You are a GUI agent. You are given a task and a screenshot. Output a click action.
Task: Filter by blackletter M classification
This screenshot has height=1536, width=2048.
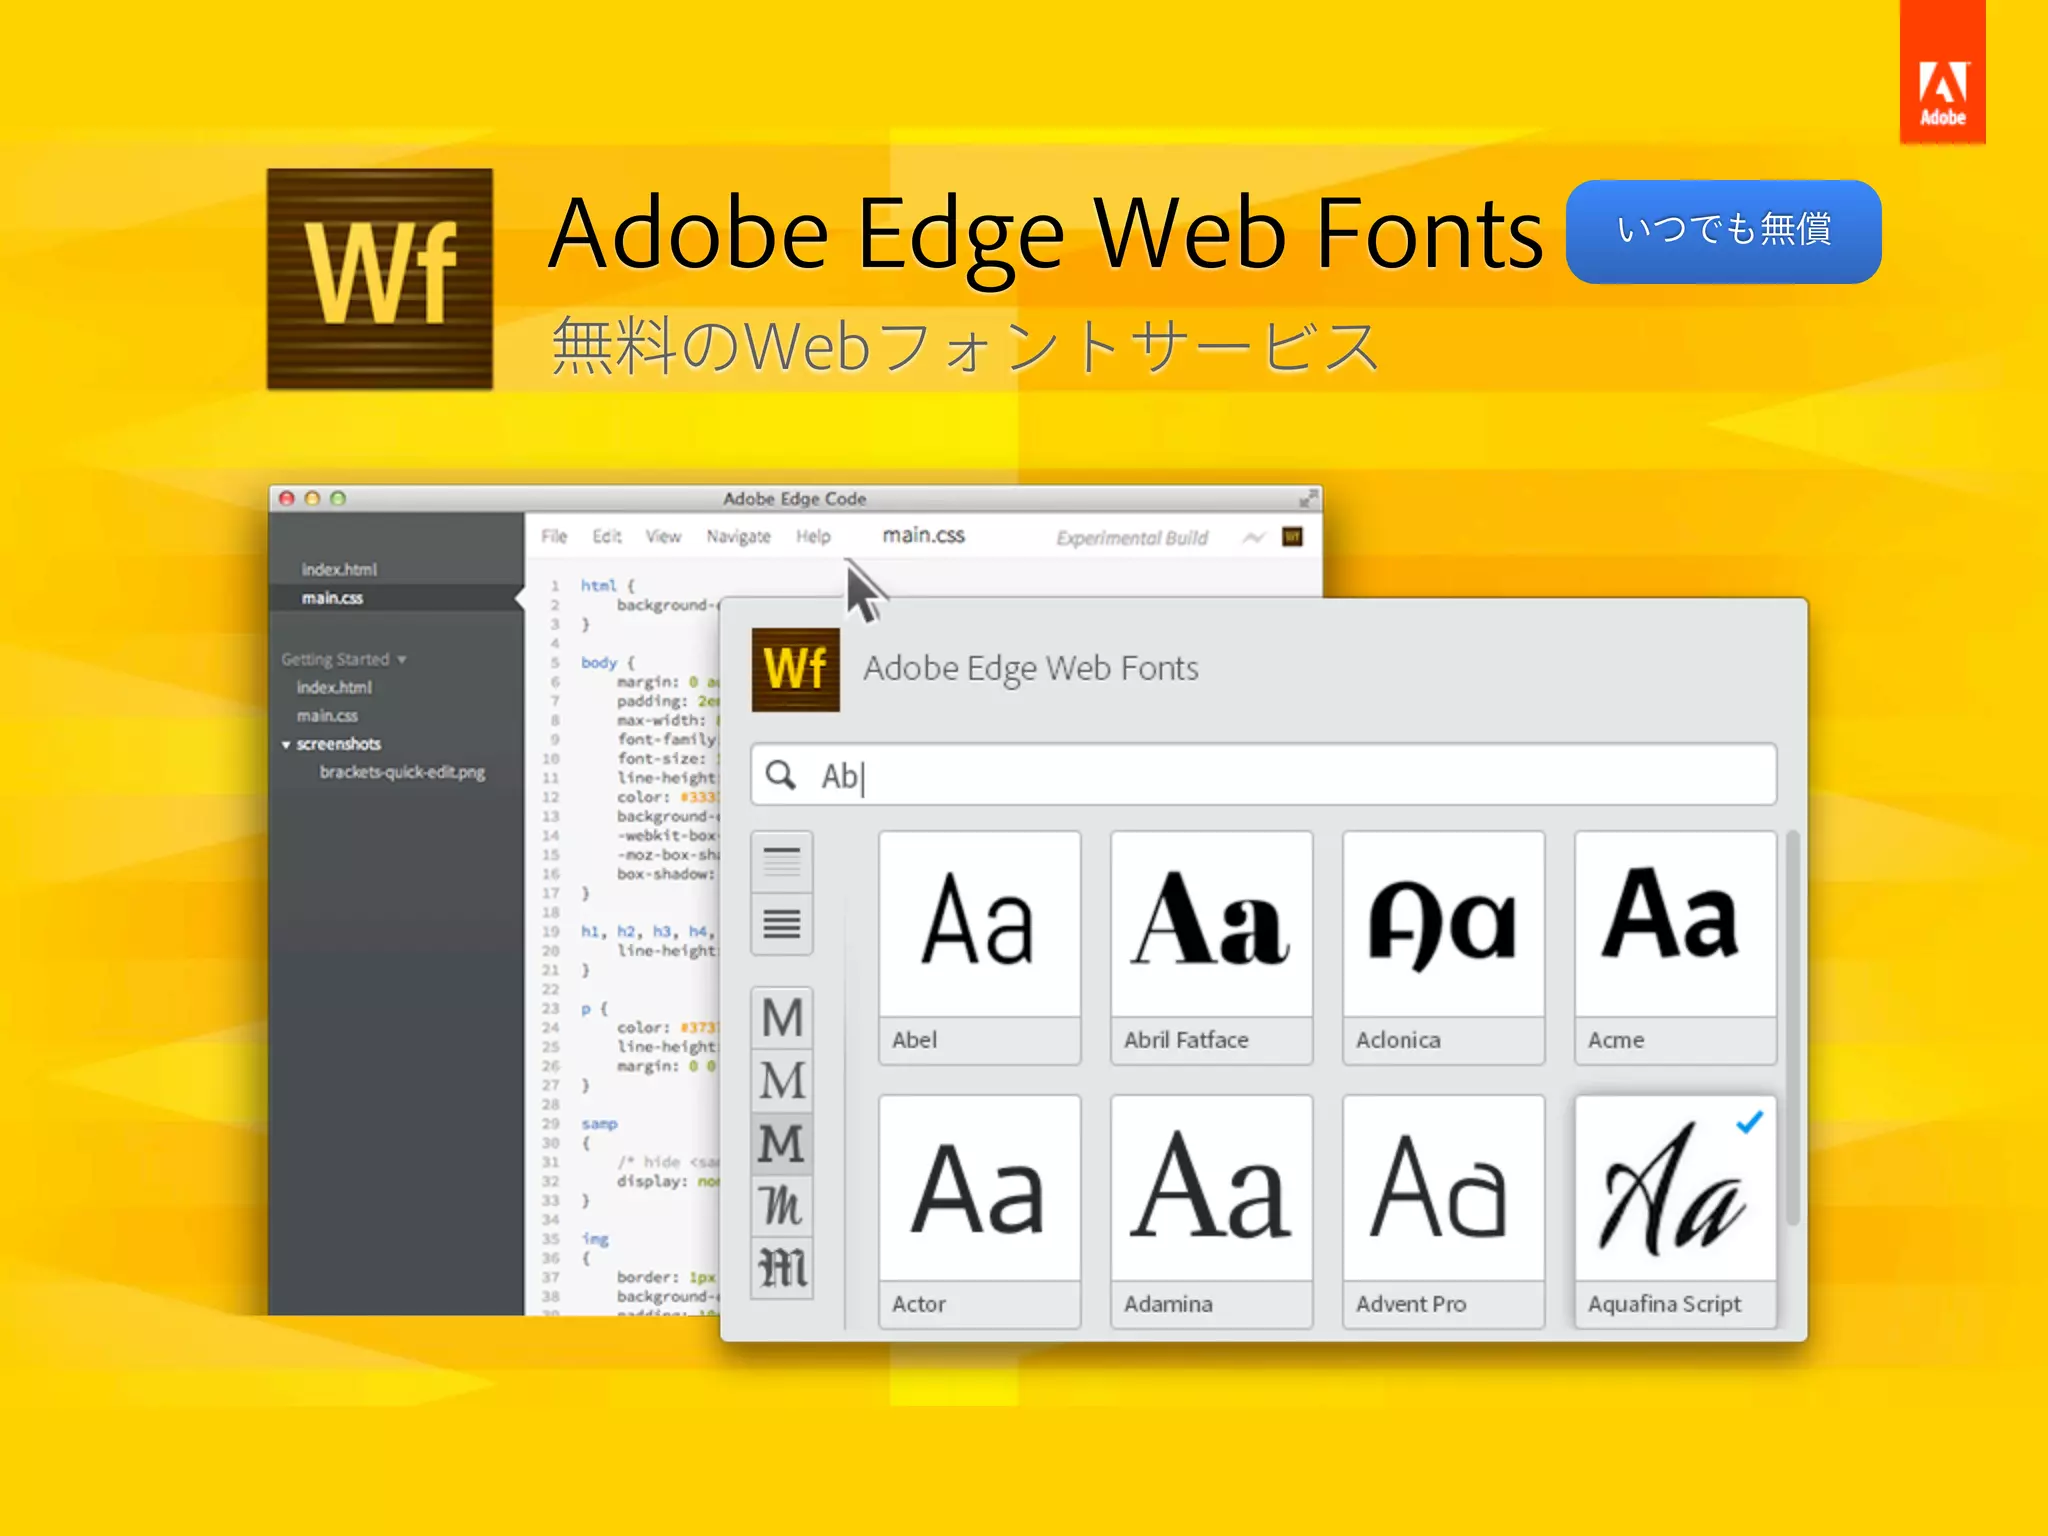click(782, 1268)
